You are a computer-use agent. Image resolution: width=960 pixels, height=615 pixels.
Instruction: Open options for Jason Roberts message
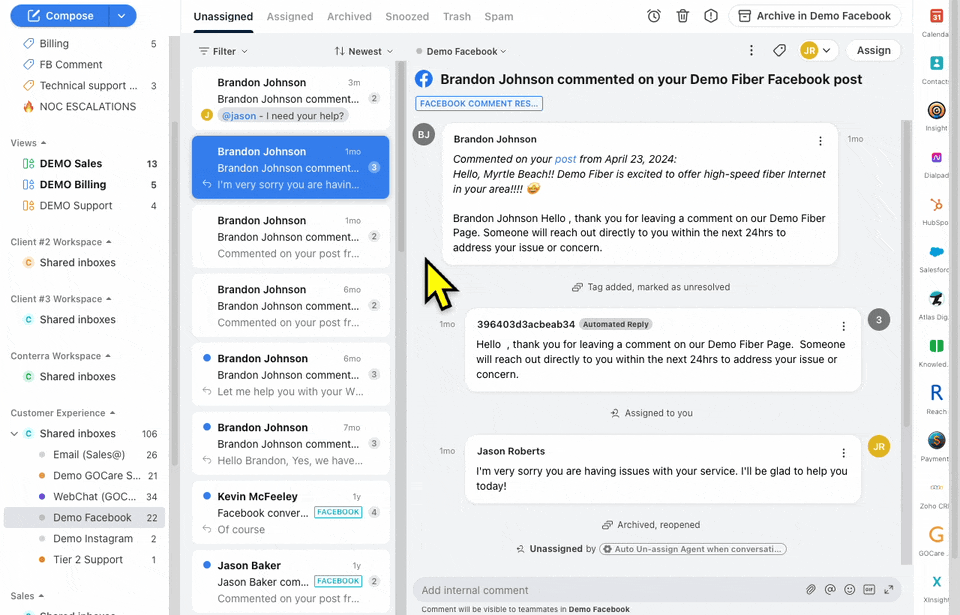(x=843, y=453)
